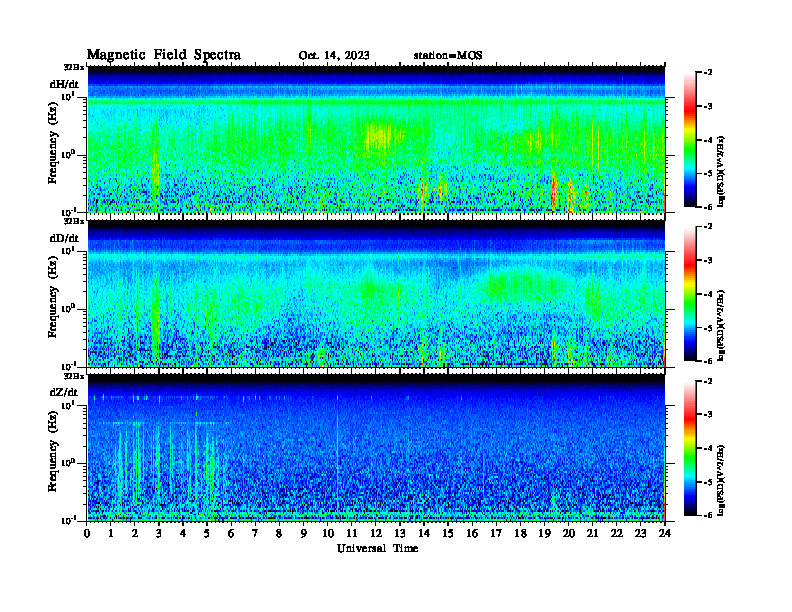This screenshot has height=612, width=792.
Task: Click the "Universal Time" axis title
Action: pos(377,548)
